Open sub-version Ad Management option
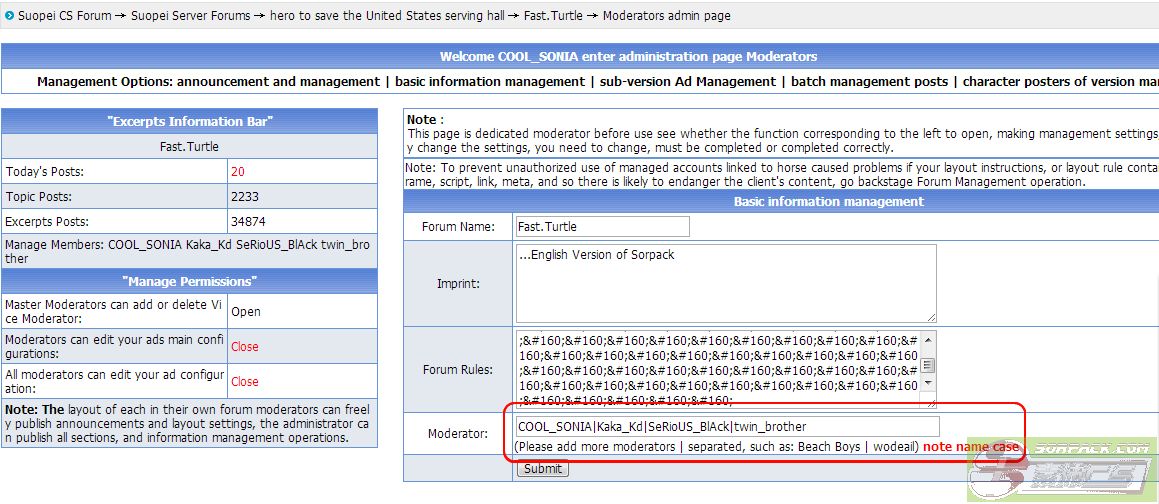This screenshot has width=1159, height=504. [x=687, y=81]
